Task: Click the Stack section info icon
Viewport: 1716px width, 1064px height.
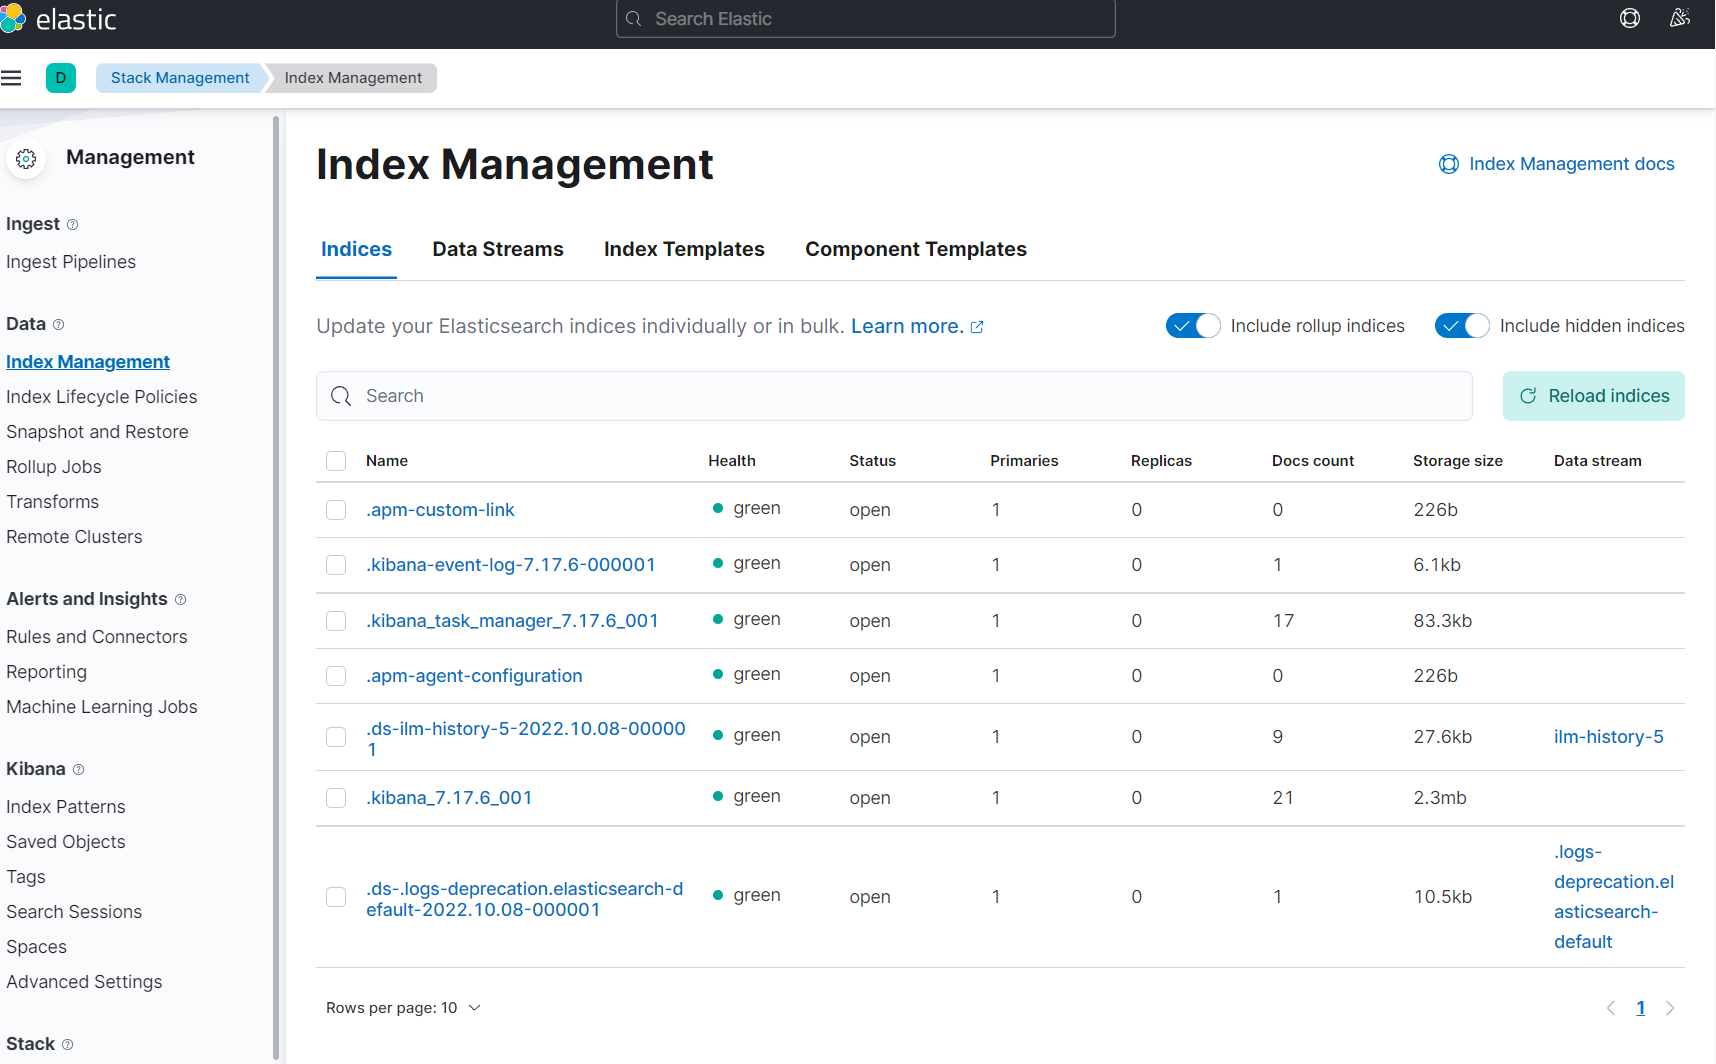Action: point(67,1045)
